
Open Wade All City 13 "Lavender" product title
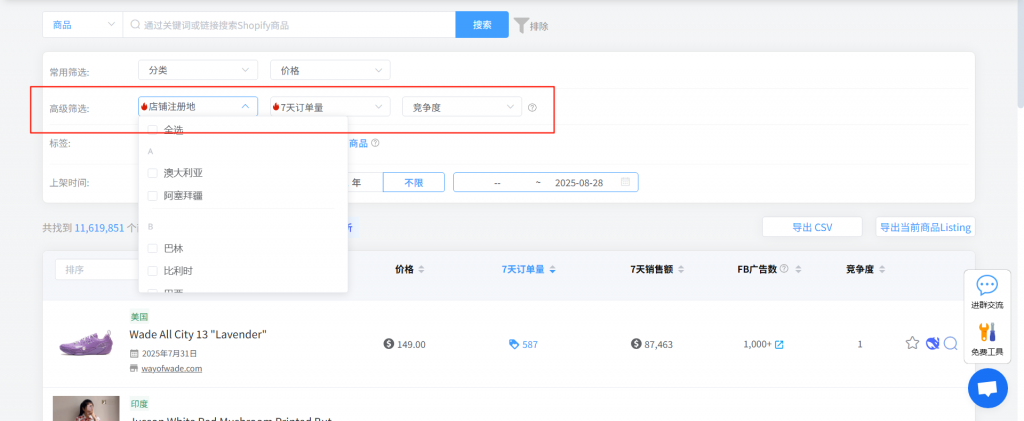click(198, 334)
